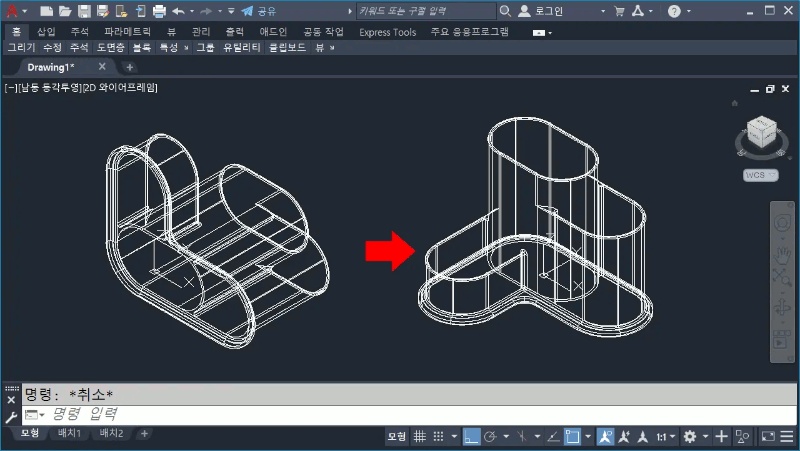Toggle snap mode dotted grid button
Viewport: 800px width, 451px height.
tap(440, 437)
